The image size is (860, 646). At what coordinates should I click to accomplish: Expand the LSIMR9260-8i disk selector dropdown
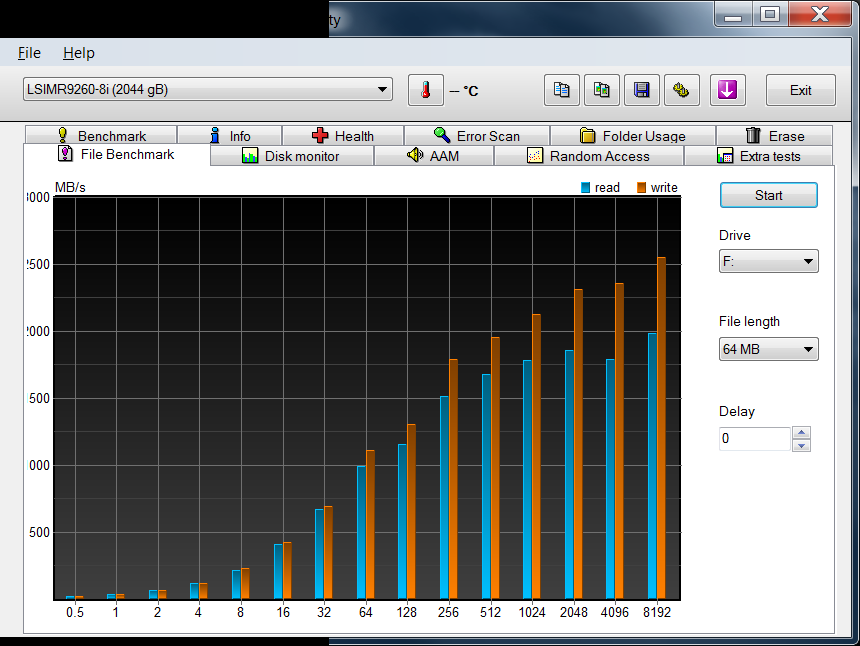[x=207, y=90]
